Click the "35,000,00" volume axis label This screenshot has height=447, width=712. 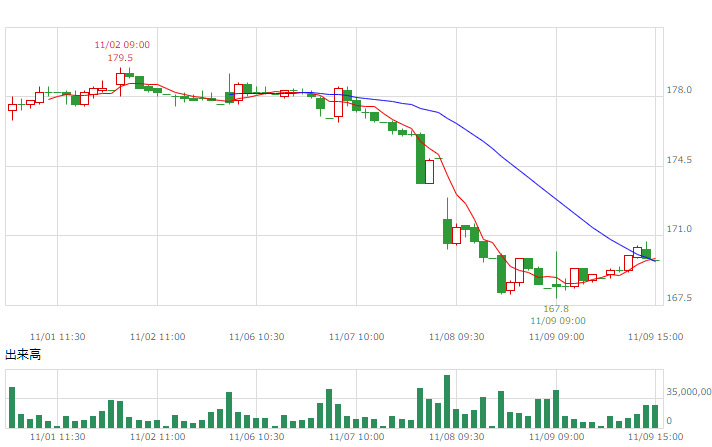click(x=688, y=392)
